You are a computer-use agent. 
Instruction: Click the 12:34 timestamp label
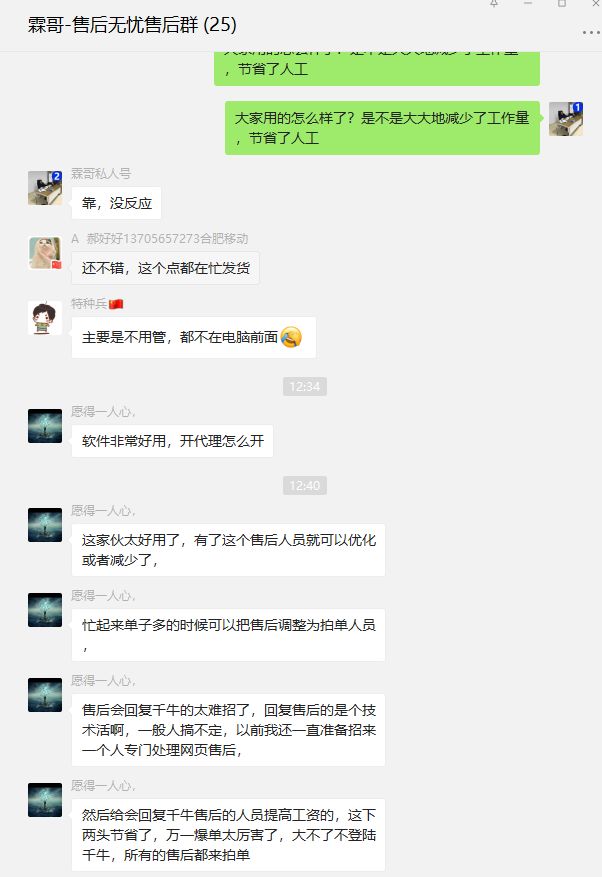(x=305, y=386)
